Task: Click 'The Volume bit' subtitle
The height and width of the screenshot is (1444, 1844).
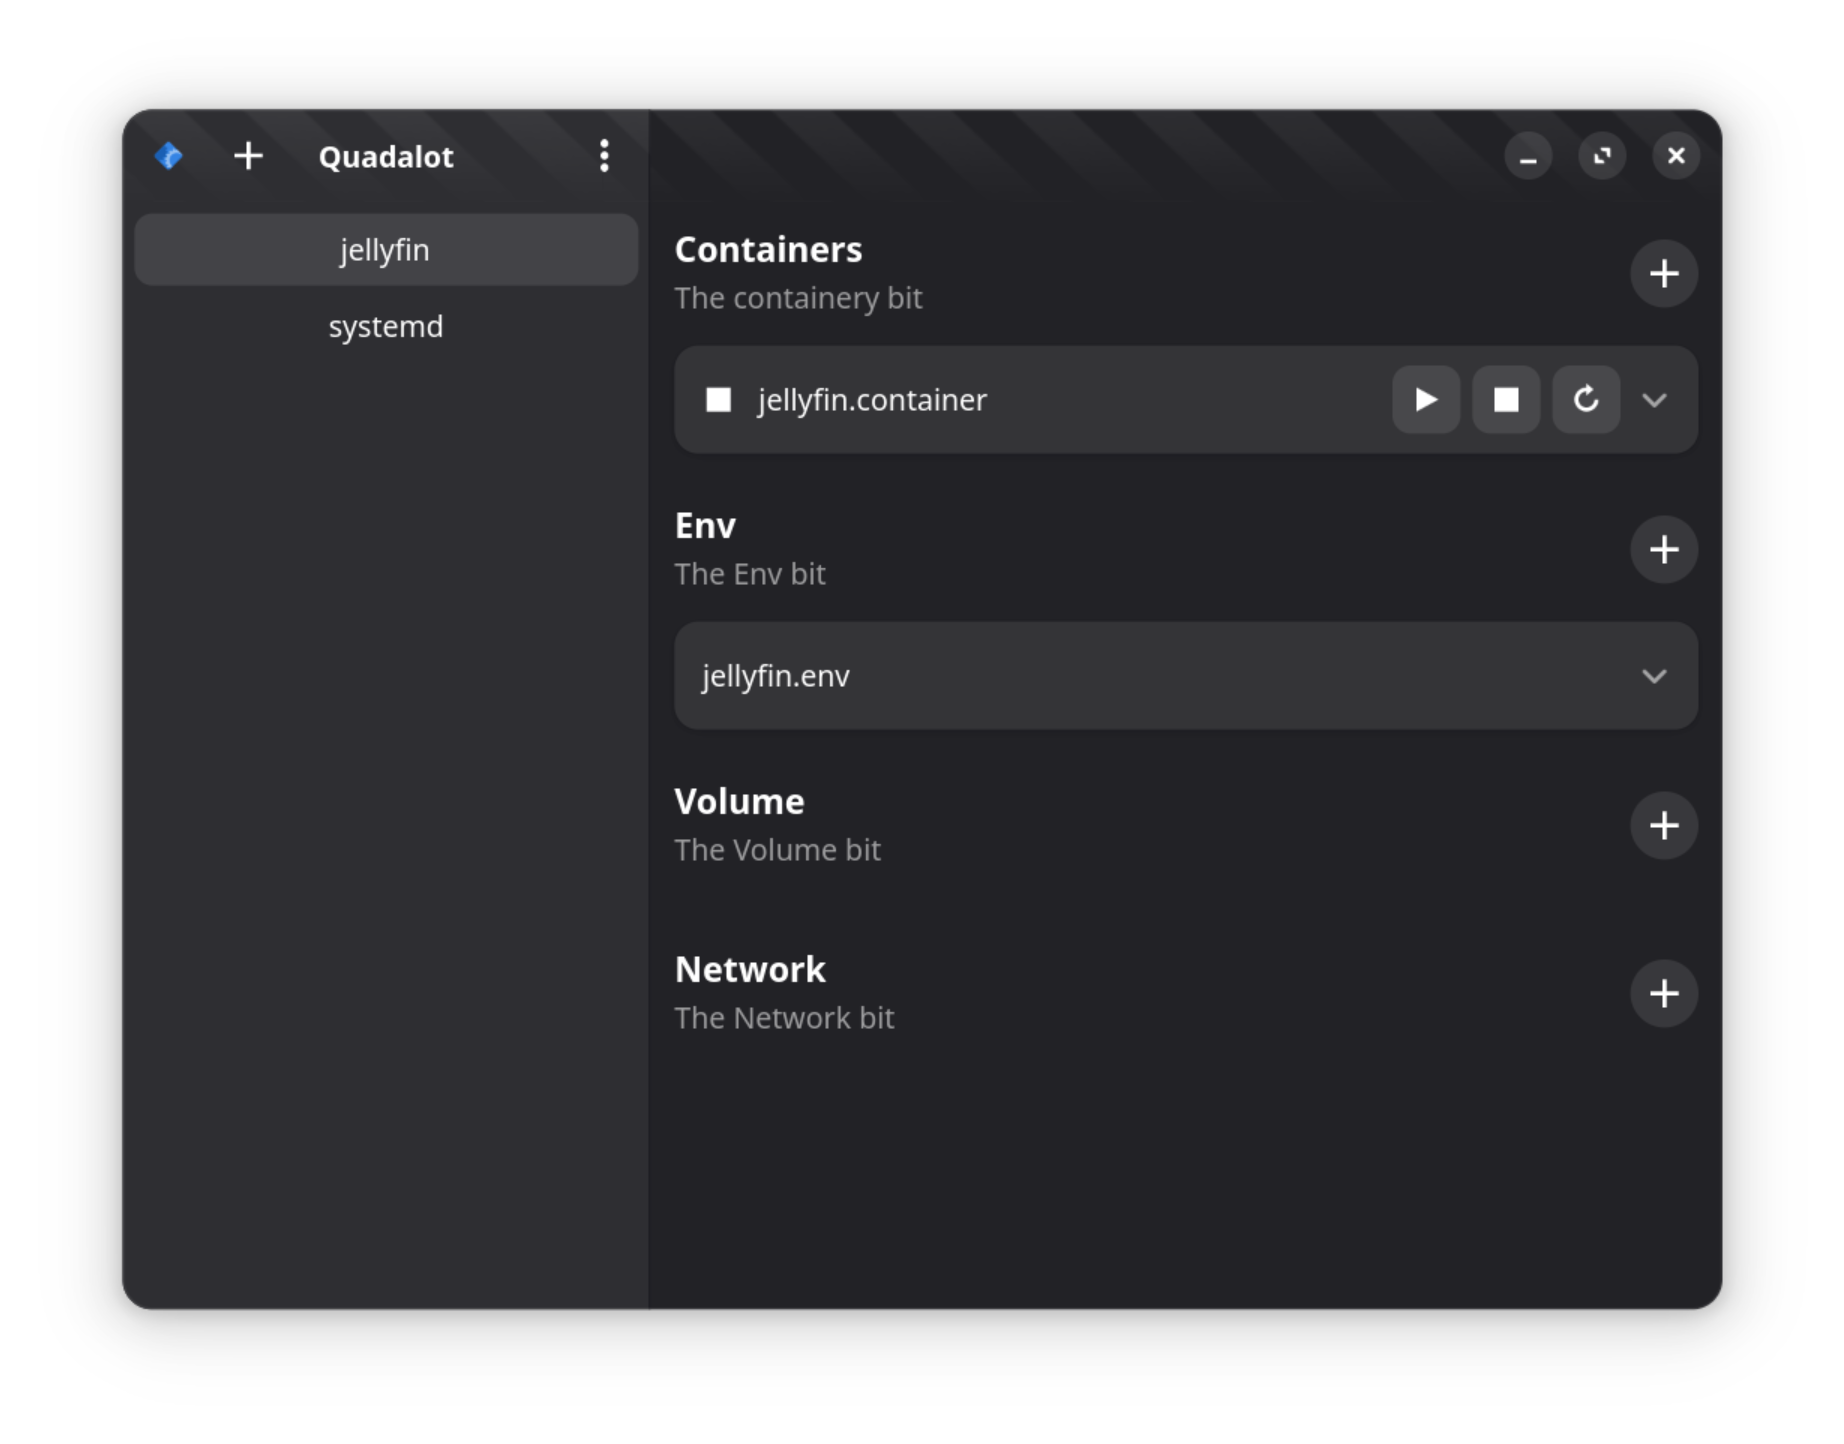Action: tap(777, 850)
